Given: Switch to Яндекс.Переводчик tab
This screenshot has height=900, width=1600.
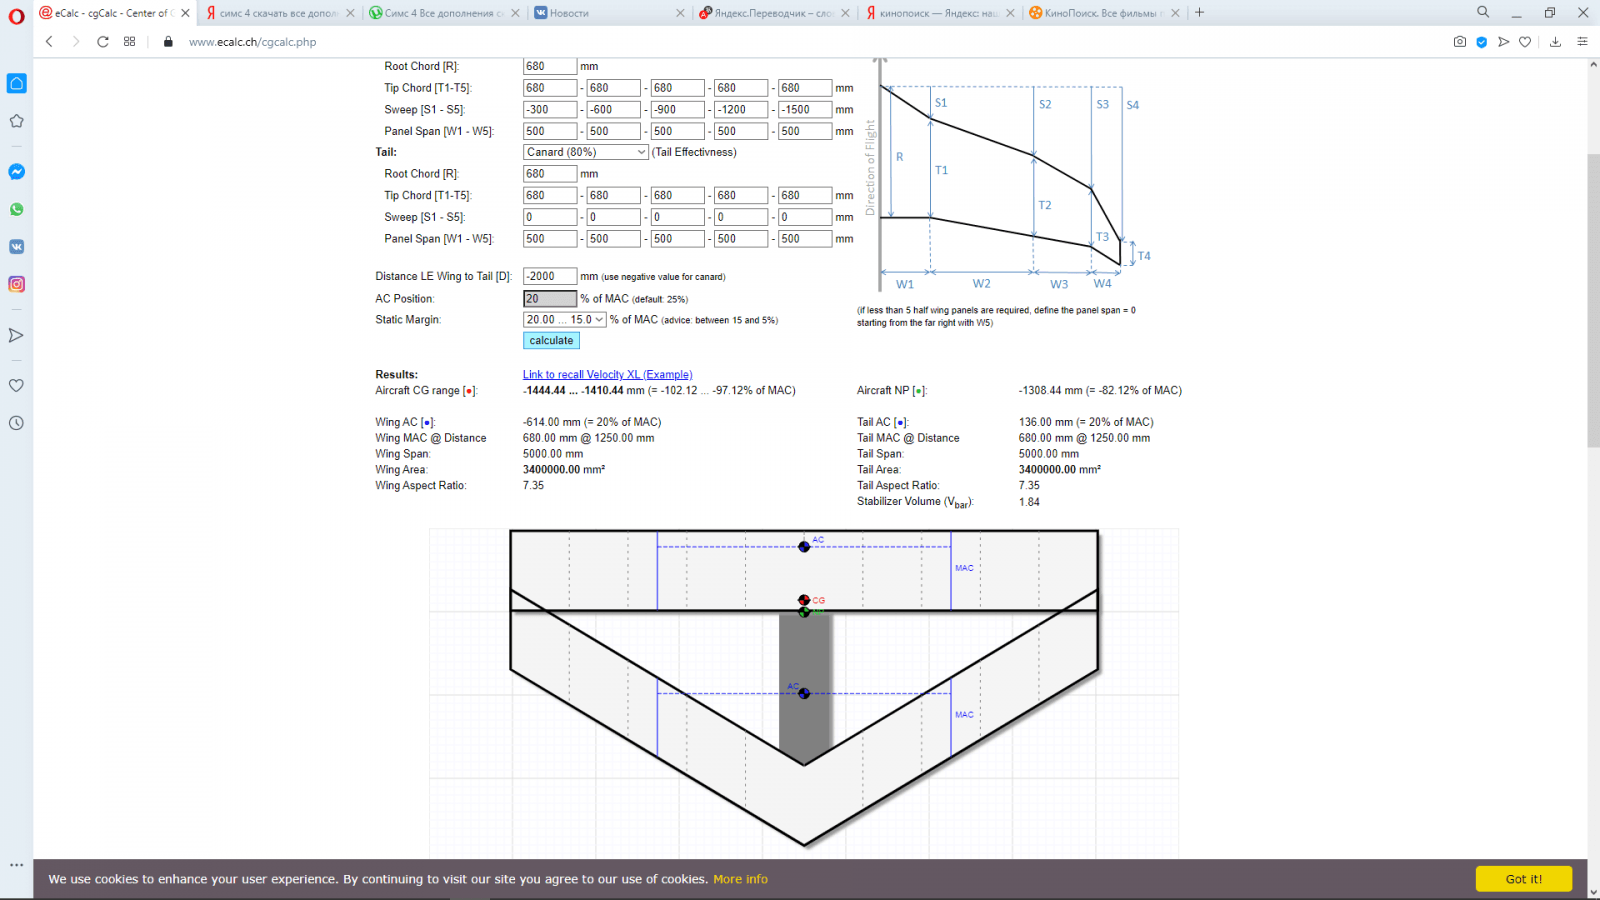Looking at the screenshot, I should [770, 13].
